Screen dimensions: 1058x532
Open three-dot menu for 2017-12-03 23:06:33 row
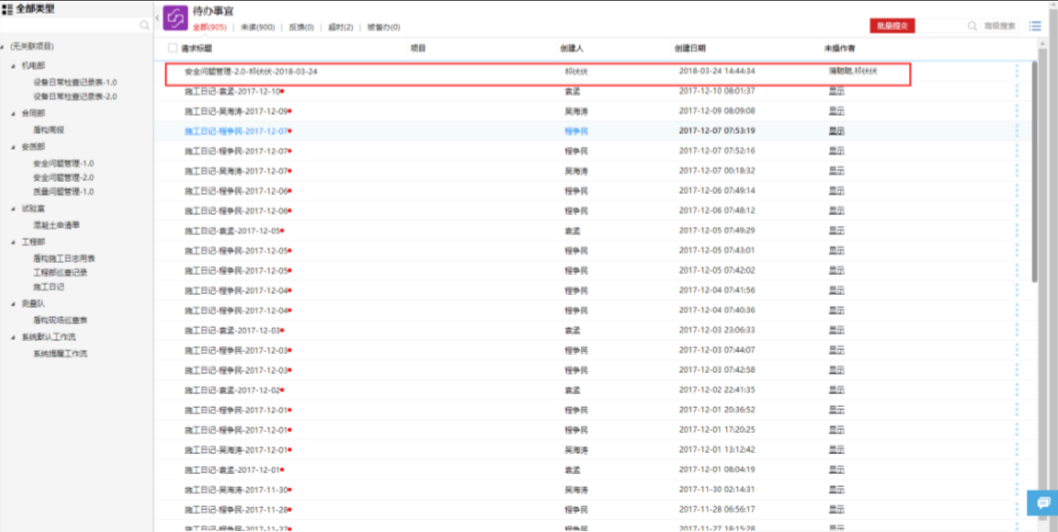tap(1017, 330)
